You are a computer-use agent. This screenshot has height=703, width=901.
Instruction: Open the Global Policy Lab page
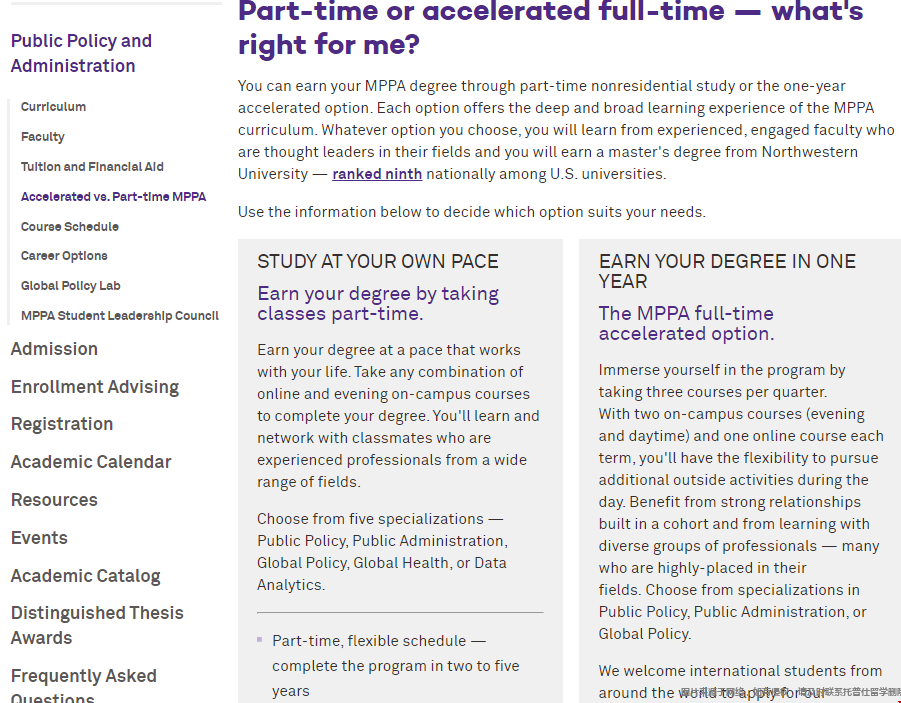click(71, 286)
